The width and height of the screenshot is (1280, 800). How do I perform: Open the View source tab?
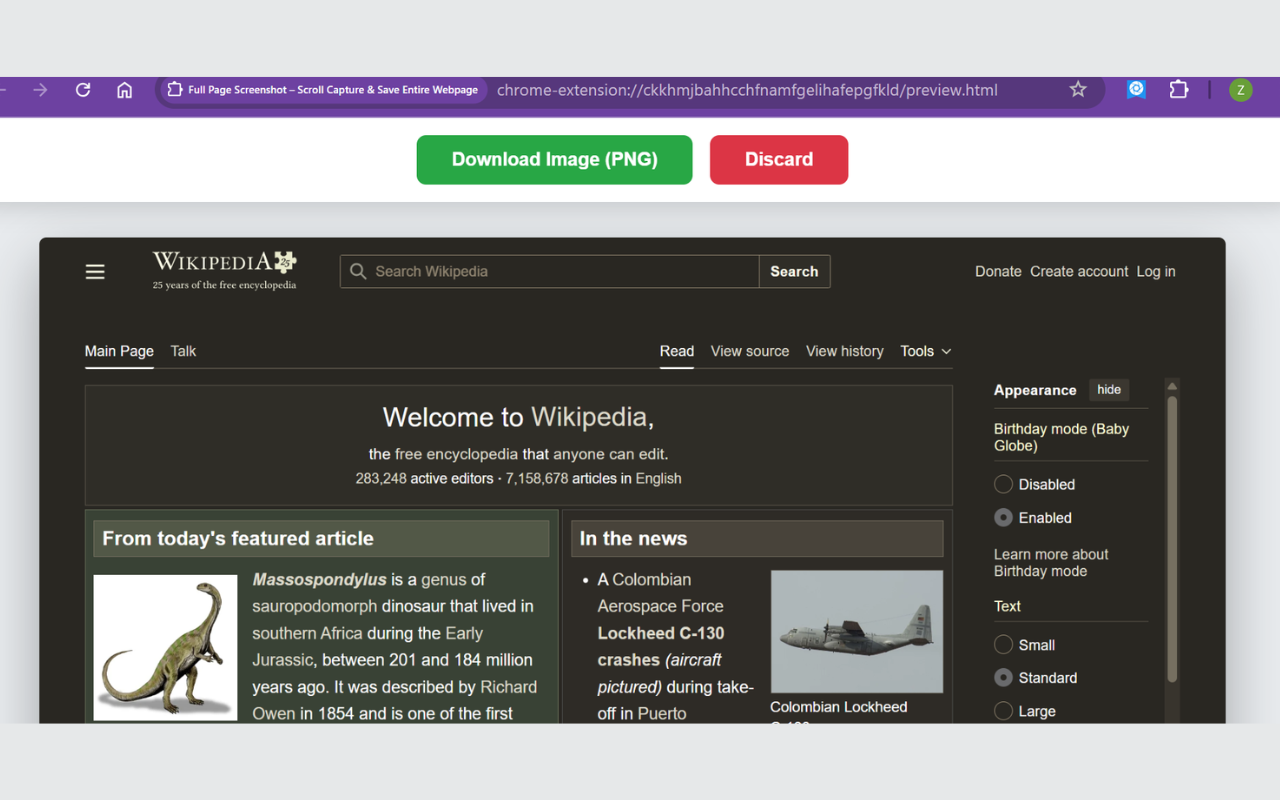coord(750,351)
